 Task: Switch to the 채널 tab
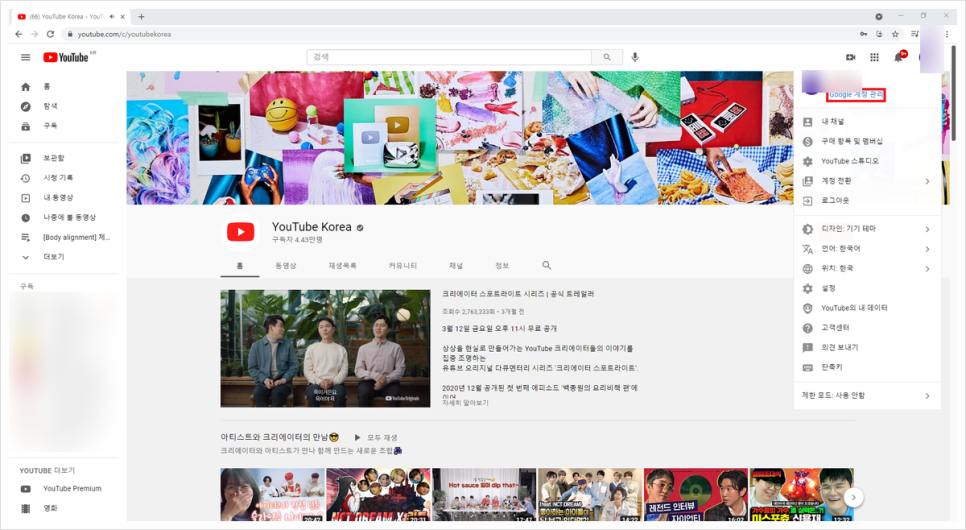click(x=456, y=266)
